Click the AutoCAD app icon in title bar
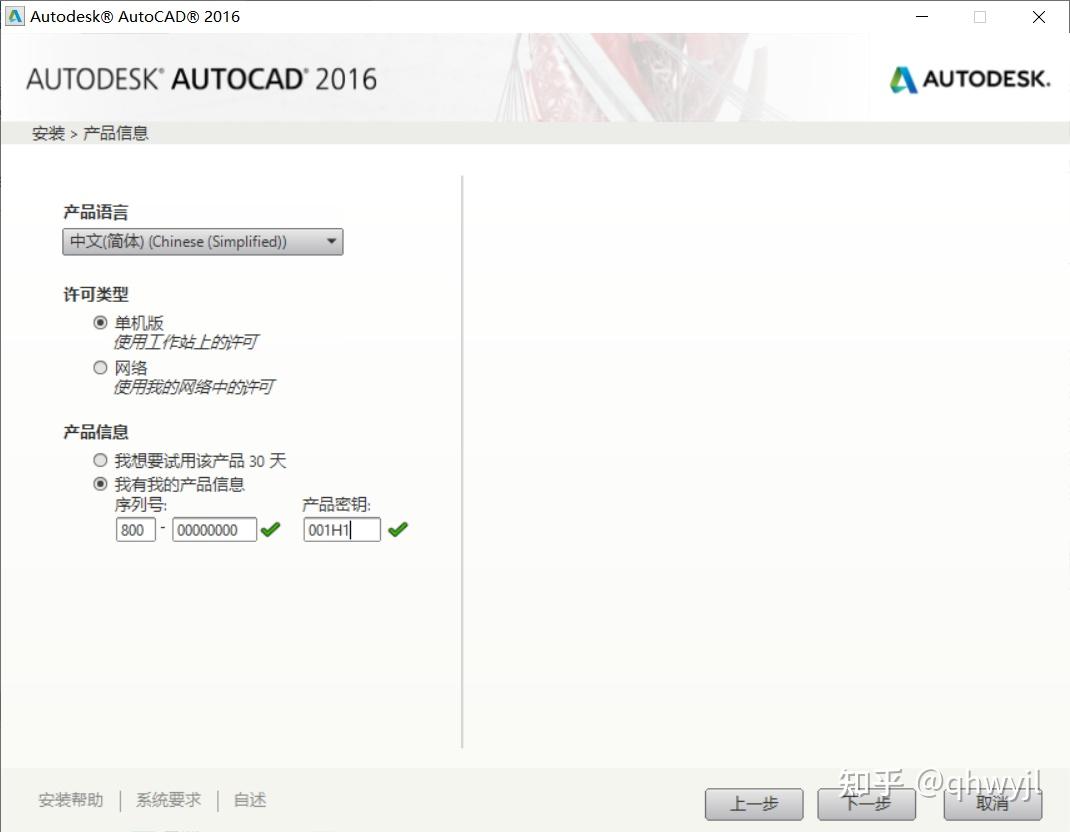The height and width of the screenshot is (832, 1070). coord(14,16)
